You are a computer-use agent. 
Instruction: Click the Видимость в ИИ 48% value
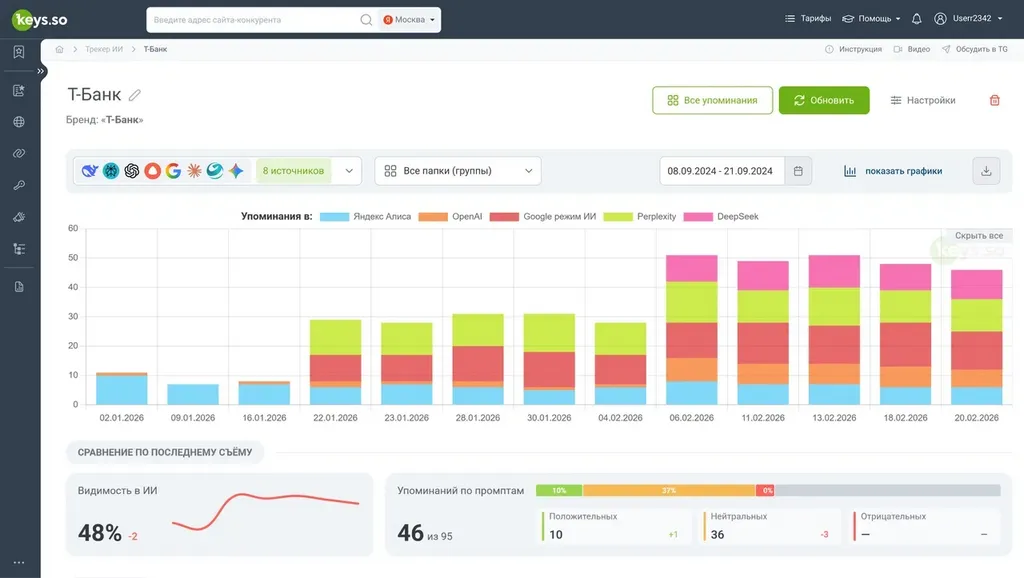100,533
